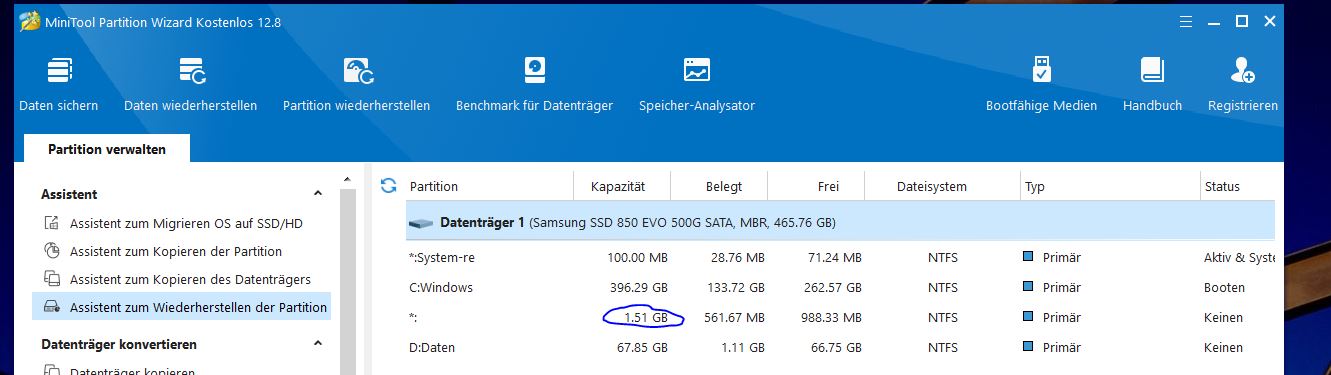Image resolution: width=1331 pixels, height=375 pixels.
Task: Switch to the Partition verwalten tab
Action: (107, 149)
